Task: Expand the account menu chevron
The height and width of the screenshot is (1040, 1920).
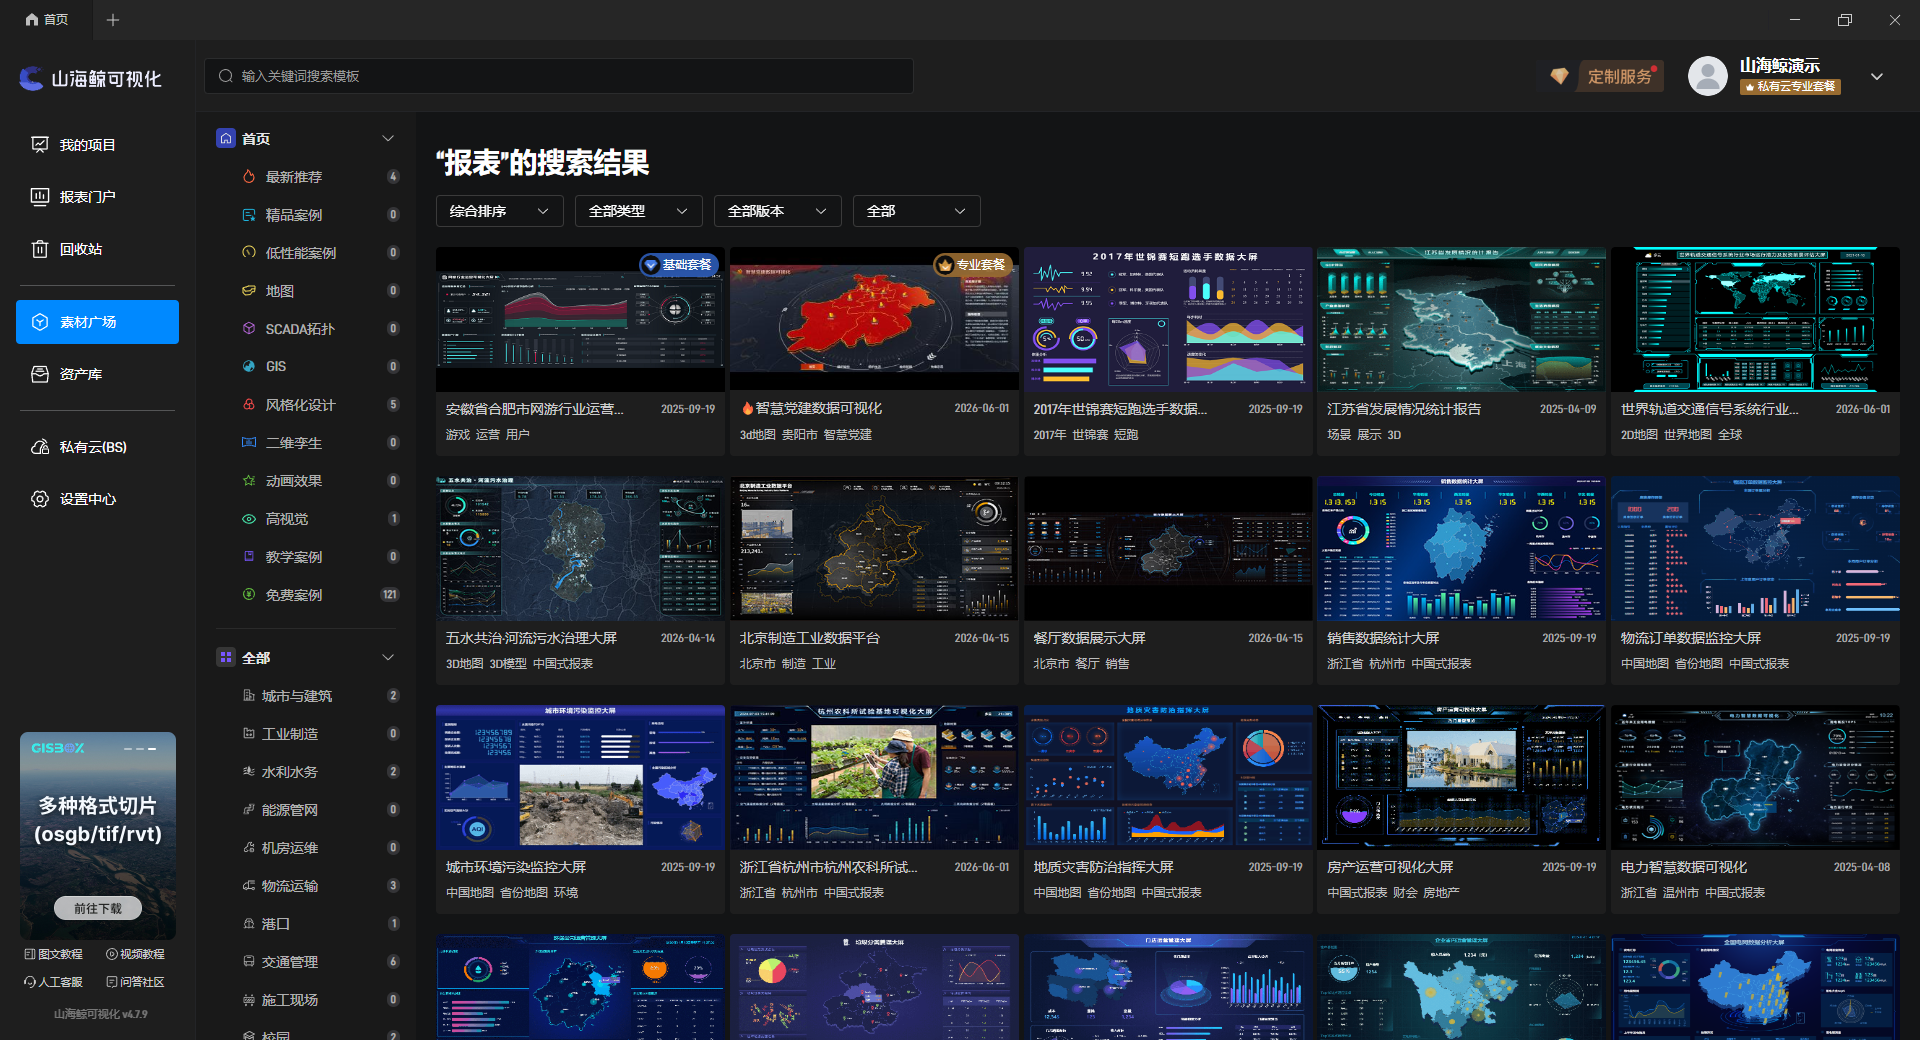Action: [x=1877, y=76]
